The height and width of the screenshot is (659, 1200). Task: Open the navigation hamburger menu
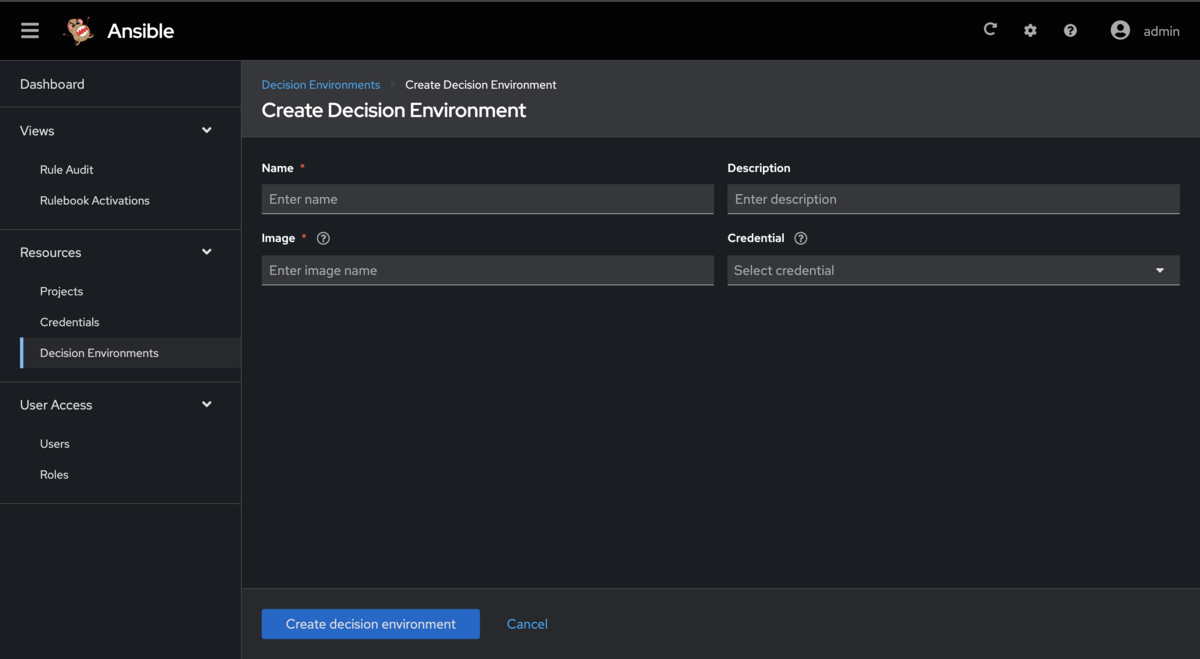[x=29, y=30]
